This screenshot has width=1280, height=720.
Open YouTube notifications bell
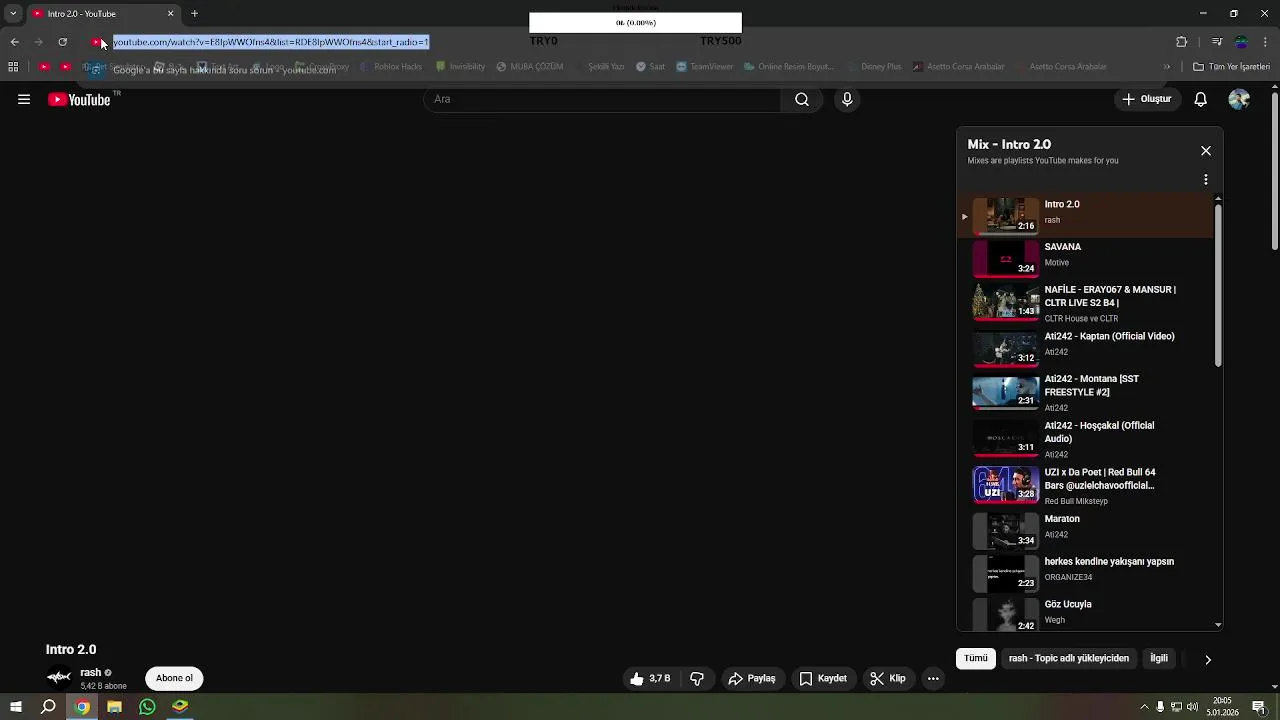tap(1200, 99)
